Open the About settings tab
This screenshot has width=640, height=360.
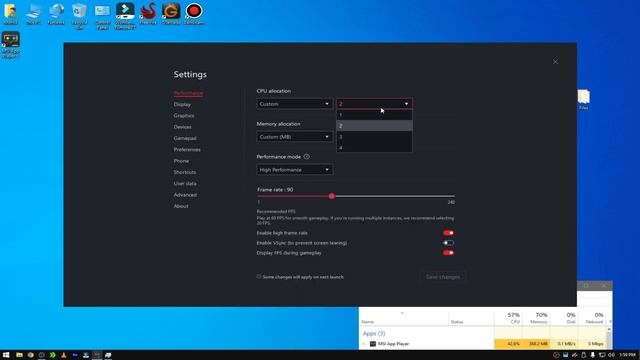181,206
